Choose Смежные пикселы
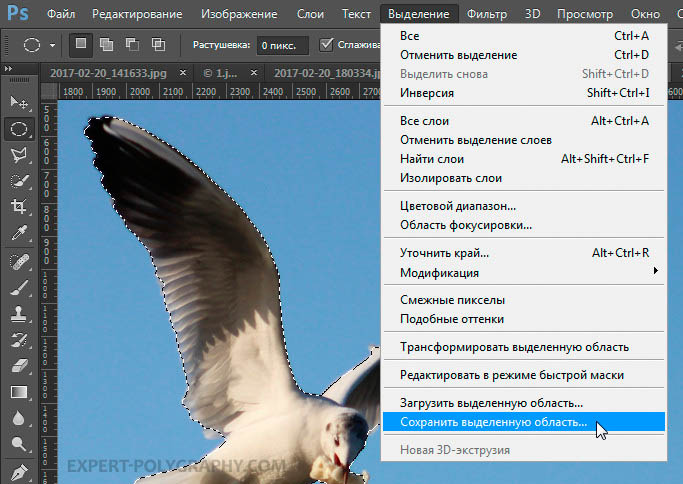683x484 pixels. point(524,300)
